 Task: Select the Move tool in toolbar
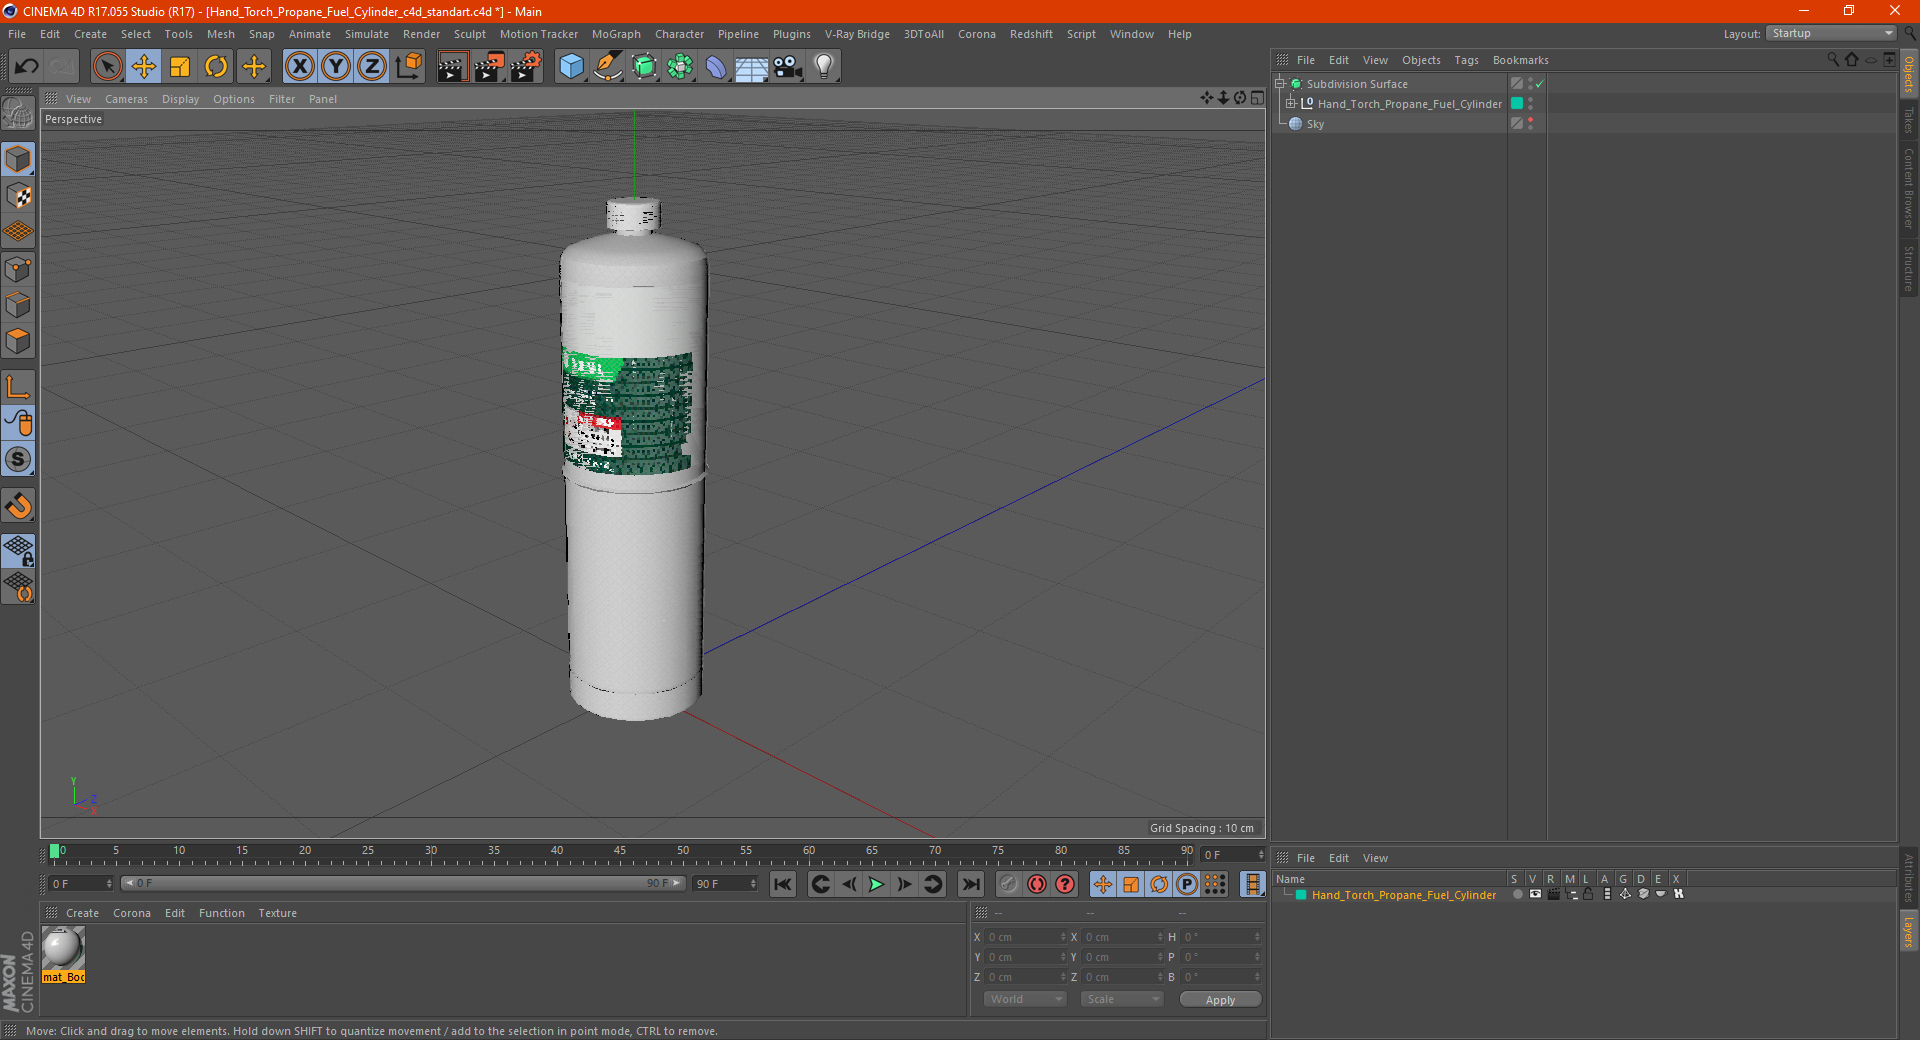144,67
